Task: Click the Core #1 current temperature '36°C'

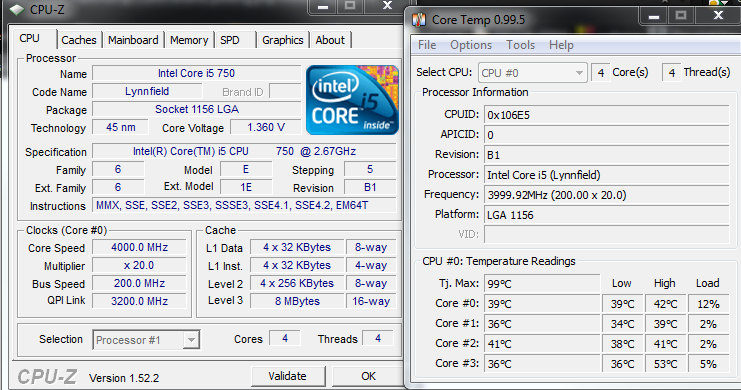Action: [x=542, y=324]
